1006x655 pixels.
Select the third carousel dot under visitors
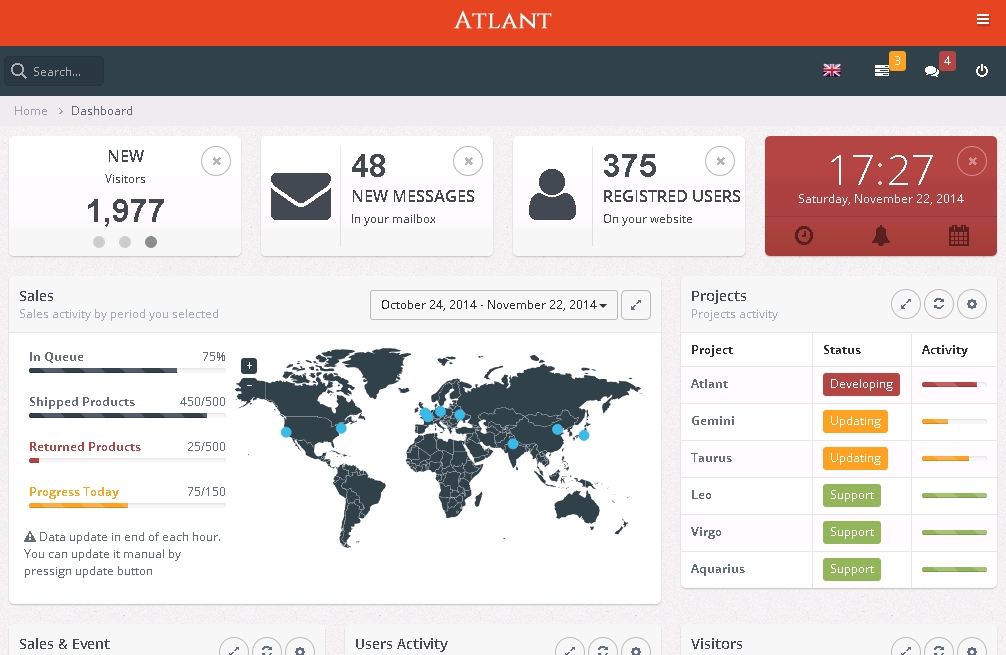click(151, 242)
